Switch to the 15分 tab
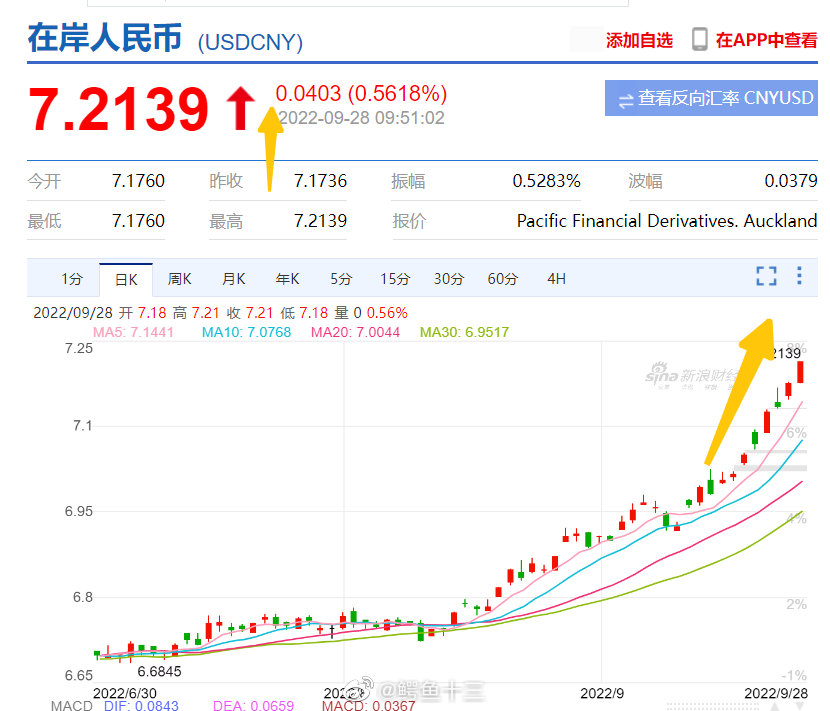 395,278
